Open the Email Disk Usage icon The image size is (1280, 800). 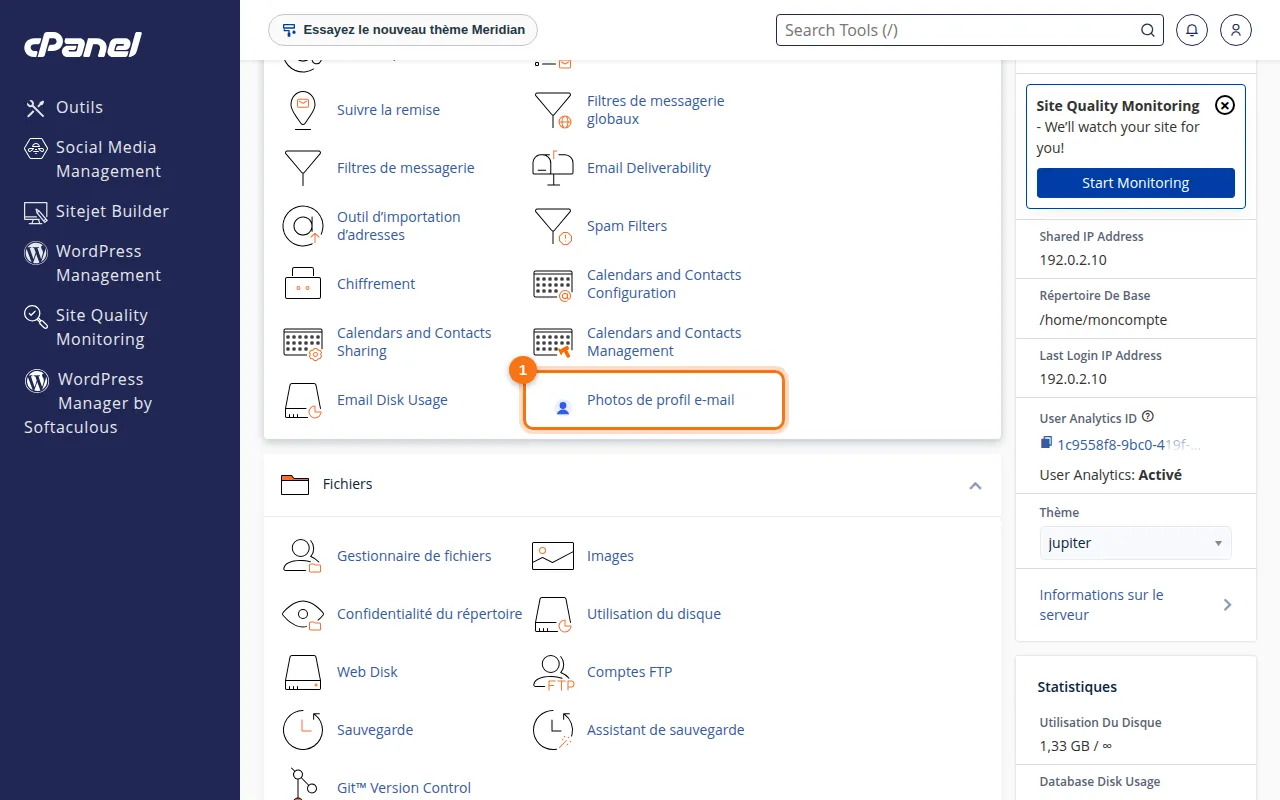click(303, 400)
